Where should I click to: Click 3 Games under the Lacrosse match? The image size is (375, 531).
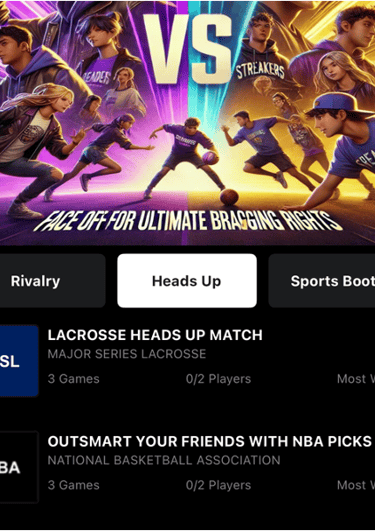pos(74,379)
